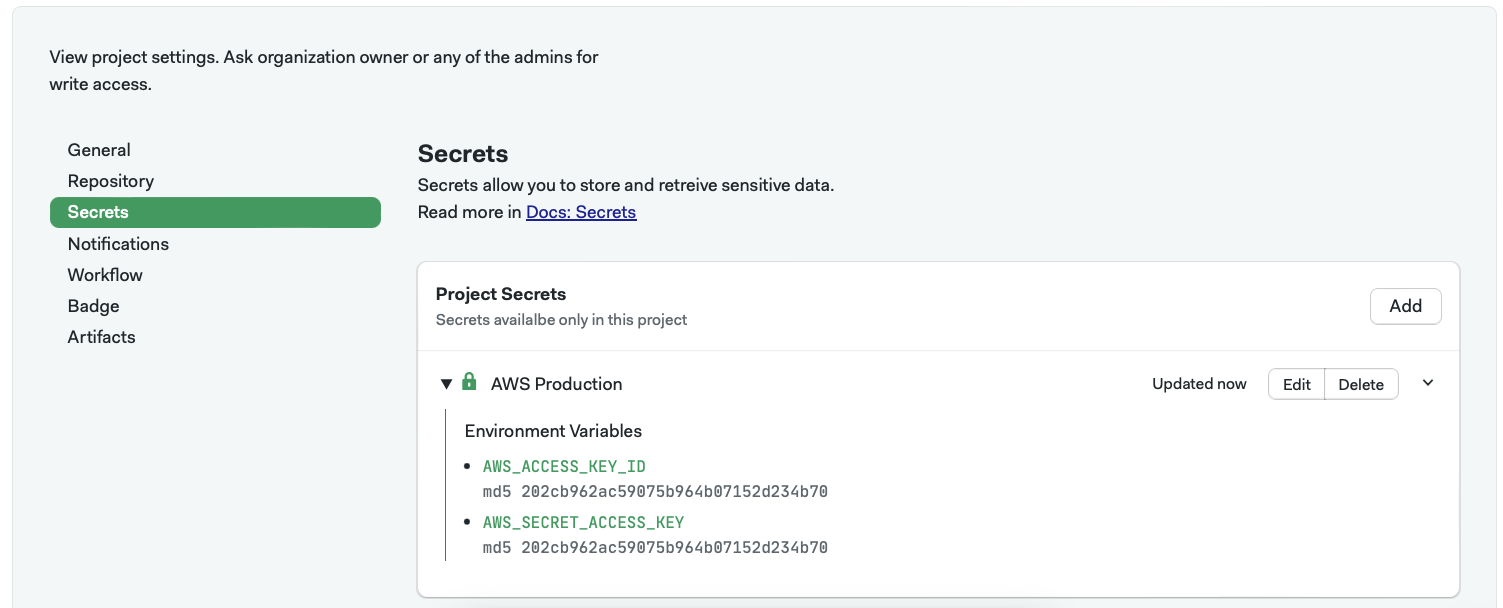Screen dimensions: 1503x608
Task: Click Add to create a project secret
Action: [x=1405, y=306]
